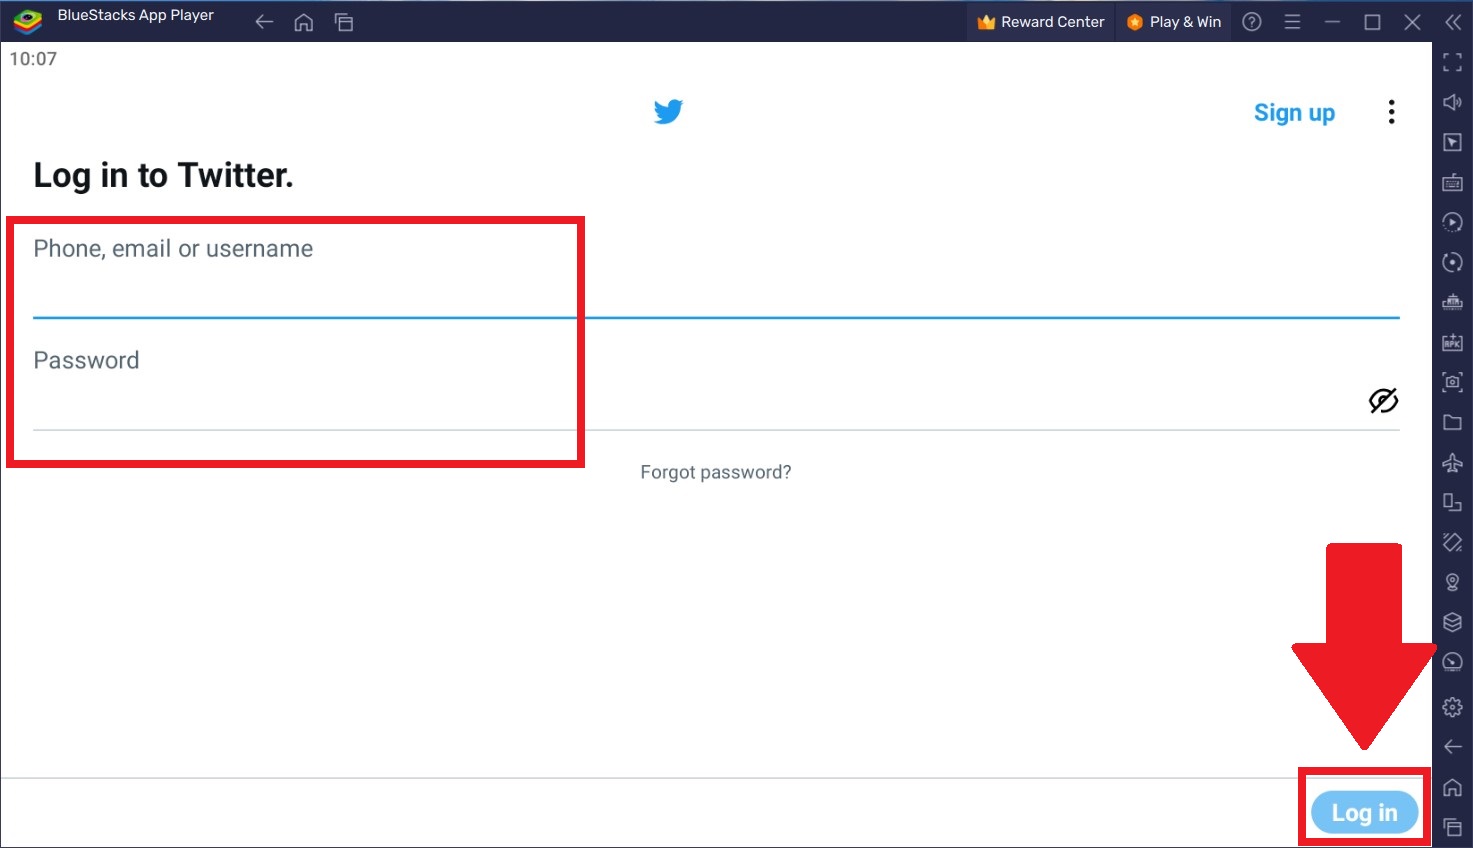Toggle password visibility eye icon
Viewport: 1473px width, 848px height.
coord(1383,401)
